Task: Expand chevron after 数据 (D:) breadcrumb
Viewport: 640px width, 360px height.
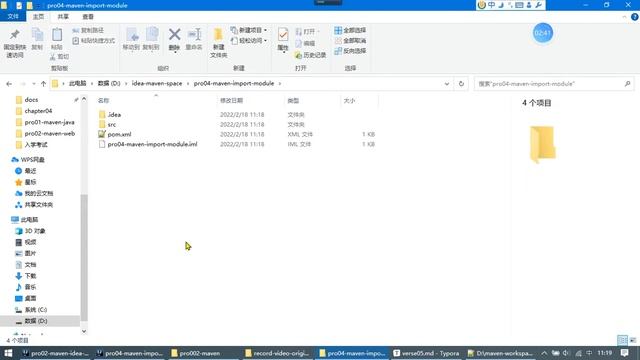Action: [x=126, y=84]
